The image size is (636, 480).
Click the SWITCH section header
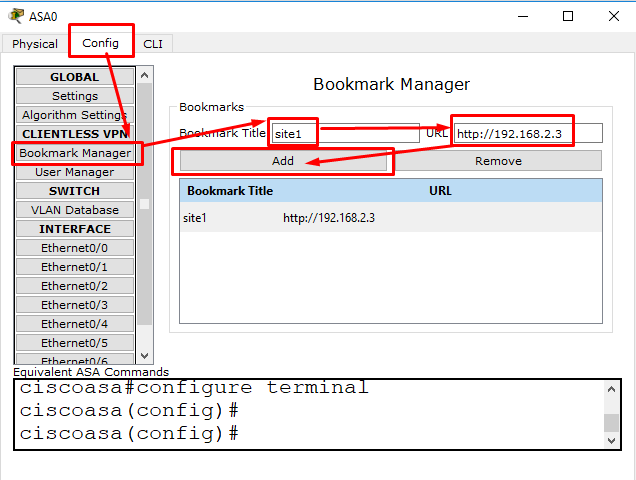coord(75,191)
